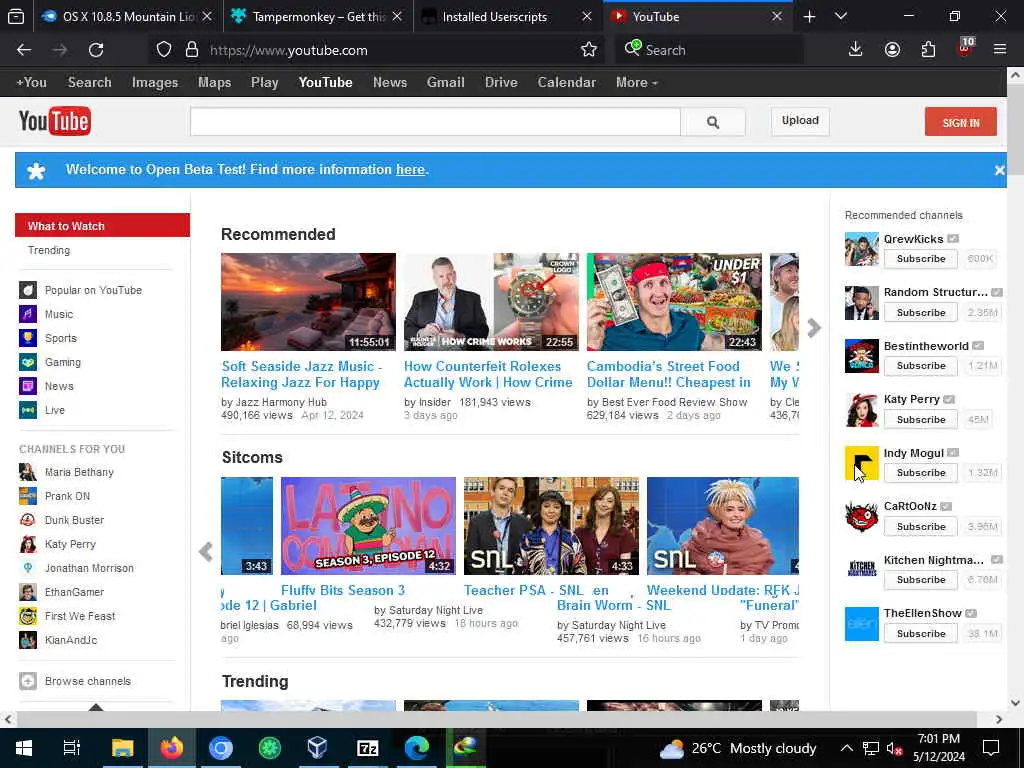
Task: Select Trending in sidebar
Action: coord(49,250)
